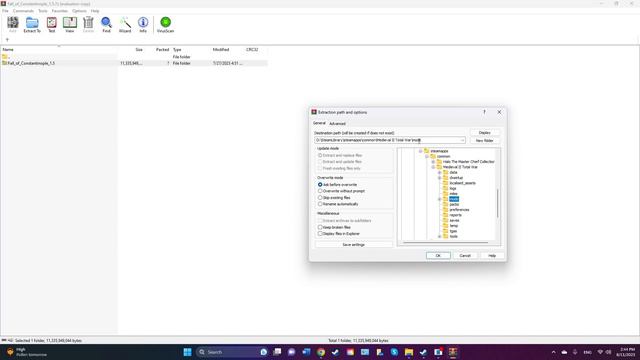Collapse the common tree node
Image resolution: width=640 pixels, height=360 pixels.
point(427,156)
